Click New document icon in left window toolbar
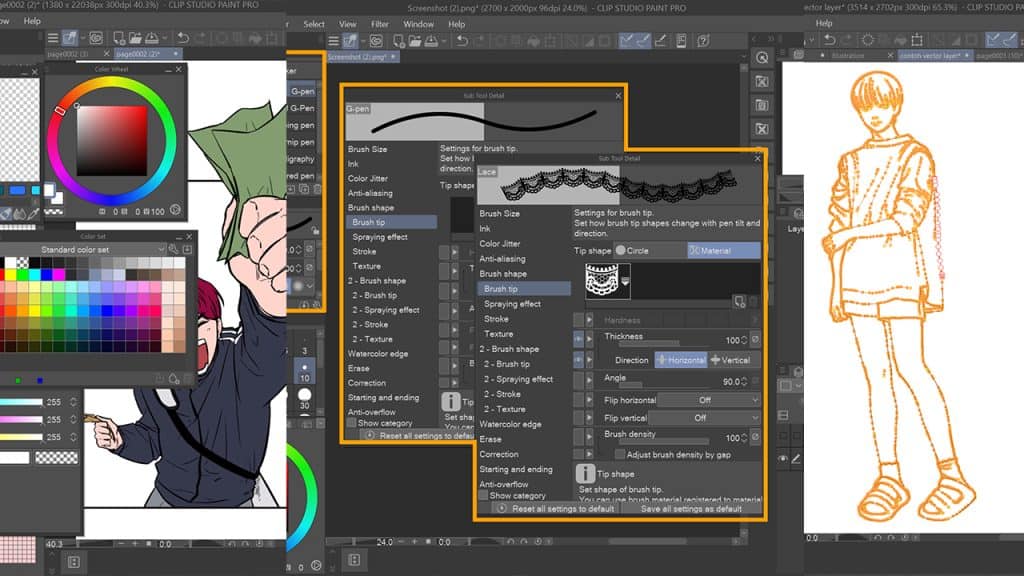Screen dimensions: 1024x576 [x=119, y=39]
